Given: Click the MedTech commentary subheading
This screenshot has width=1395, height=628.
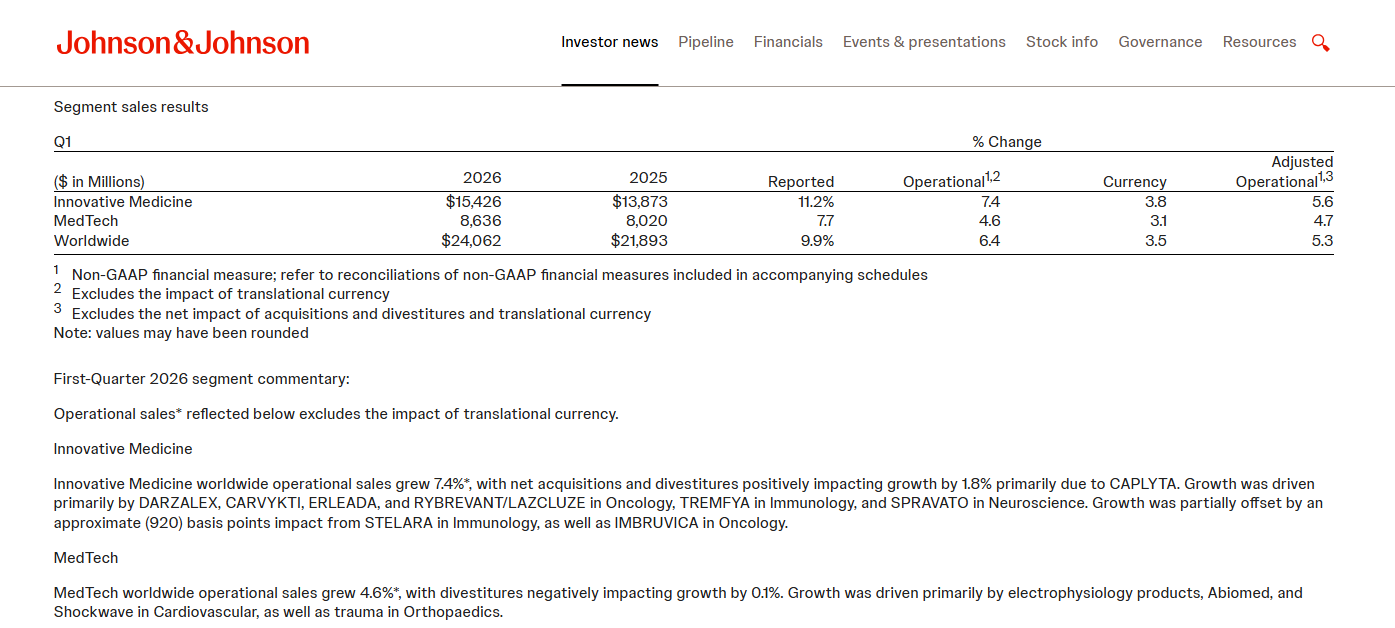Looking at the screenshot, I should [x=86, y=558].
